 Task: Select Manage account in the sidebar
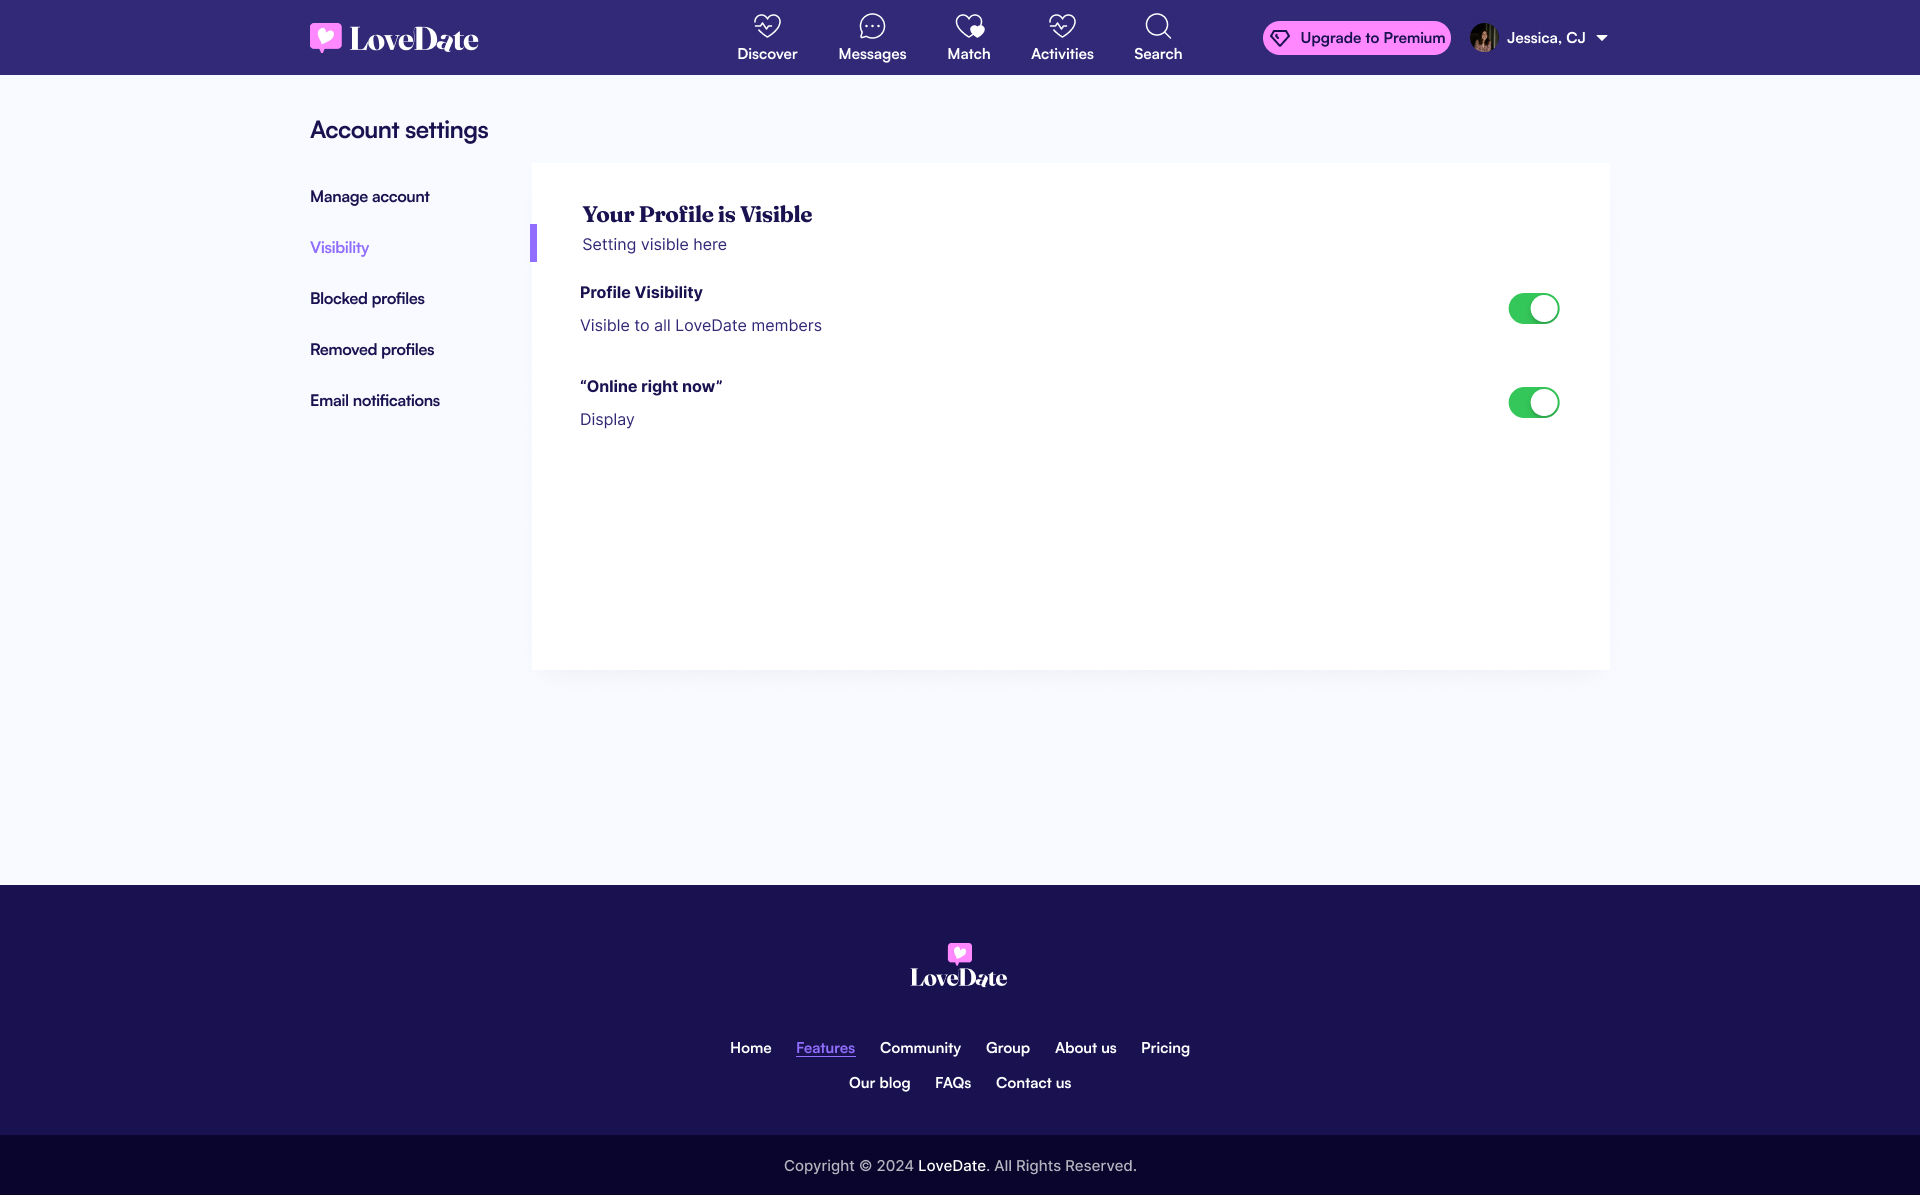[x=369, y=196]
